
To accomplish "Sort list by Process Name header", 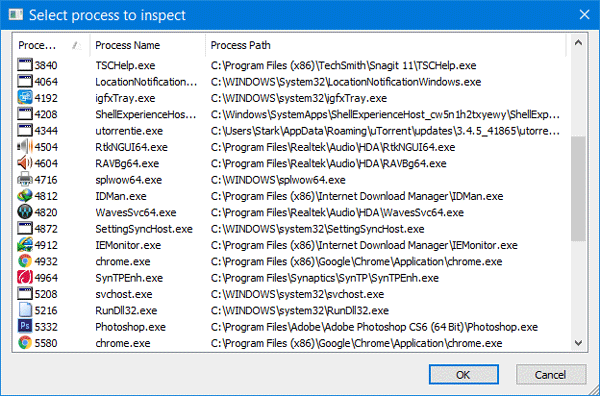I will click(147, 45).
